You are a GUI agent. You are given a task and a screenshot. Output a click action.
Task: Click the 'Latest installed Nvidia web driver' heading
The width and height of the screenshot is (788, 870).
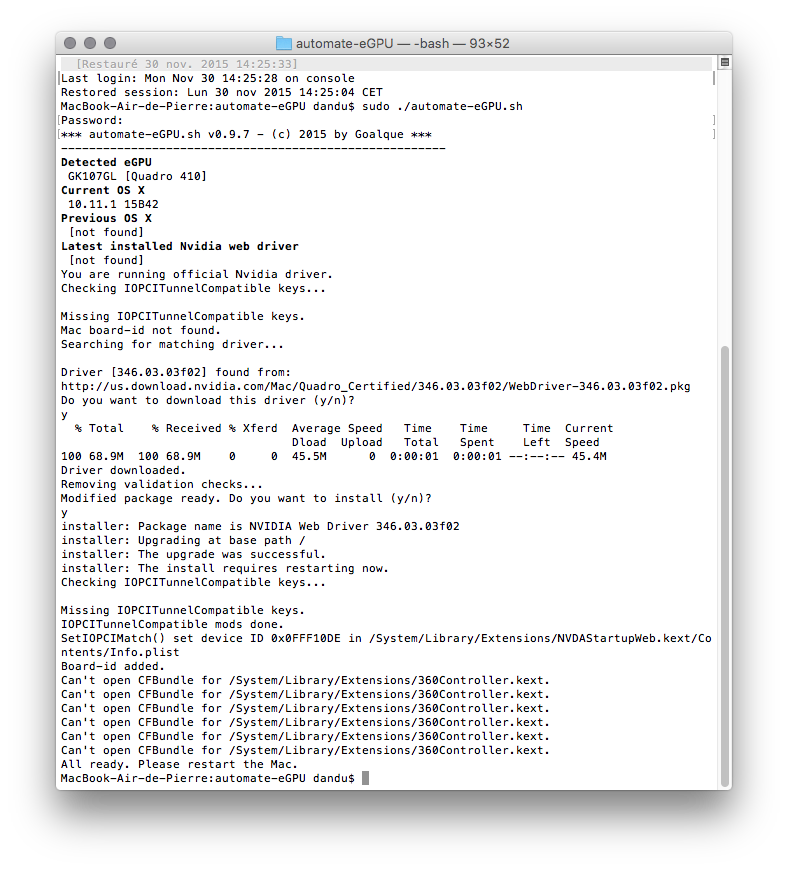pyautogui.click(x=180, y=246)
